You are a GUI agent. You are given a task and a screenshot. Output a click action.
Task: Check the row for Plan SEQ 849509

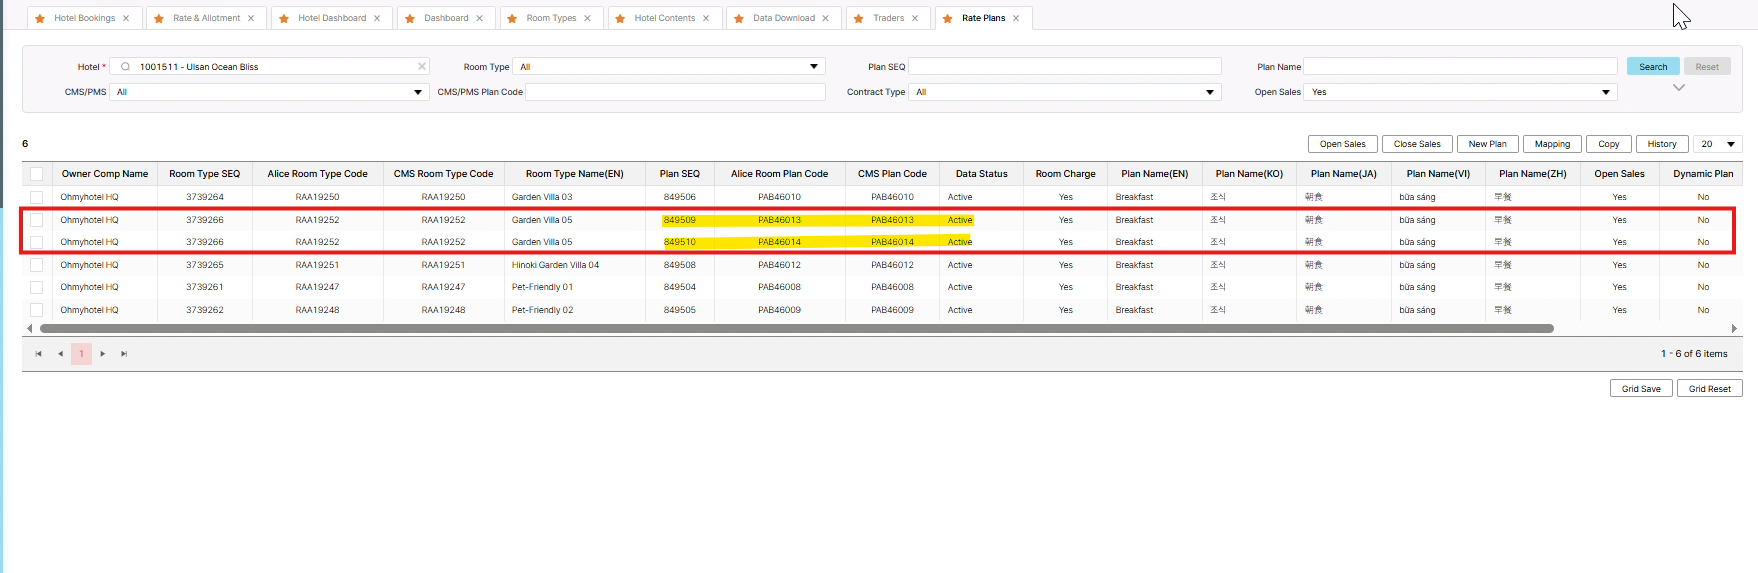37,220
